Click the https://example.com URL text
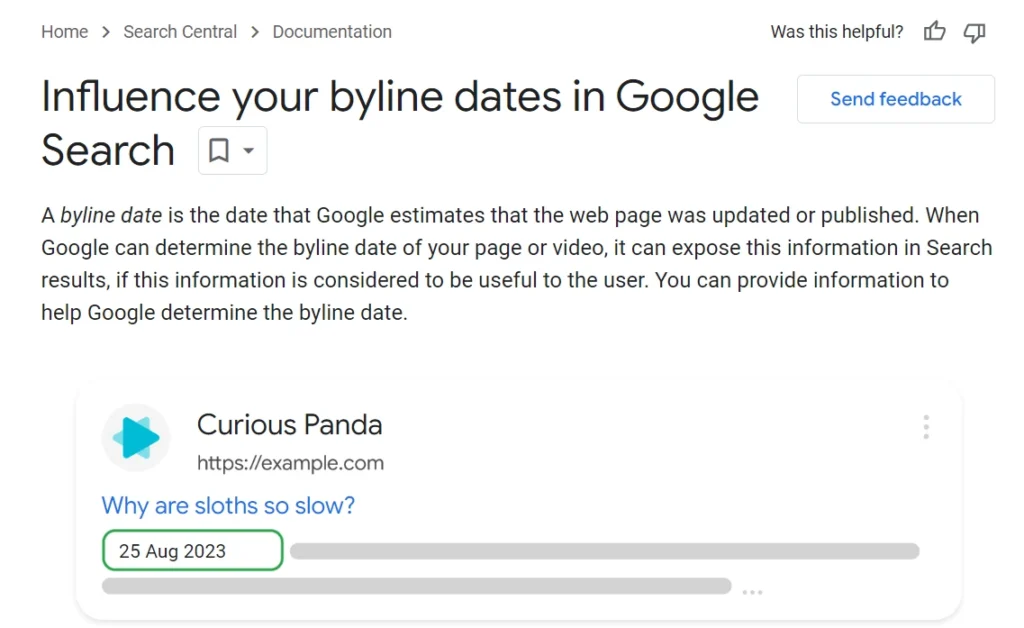 click(291, 463)
